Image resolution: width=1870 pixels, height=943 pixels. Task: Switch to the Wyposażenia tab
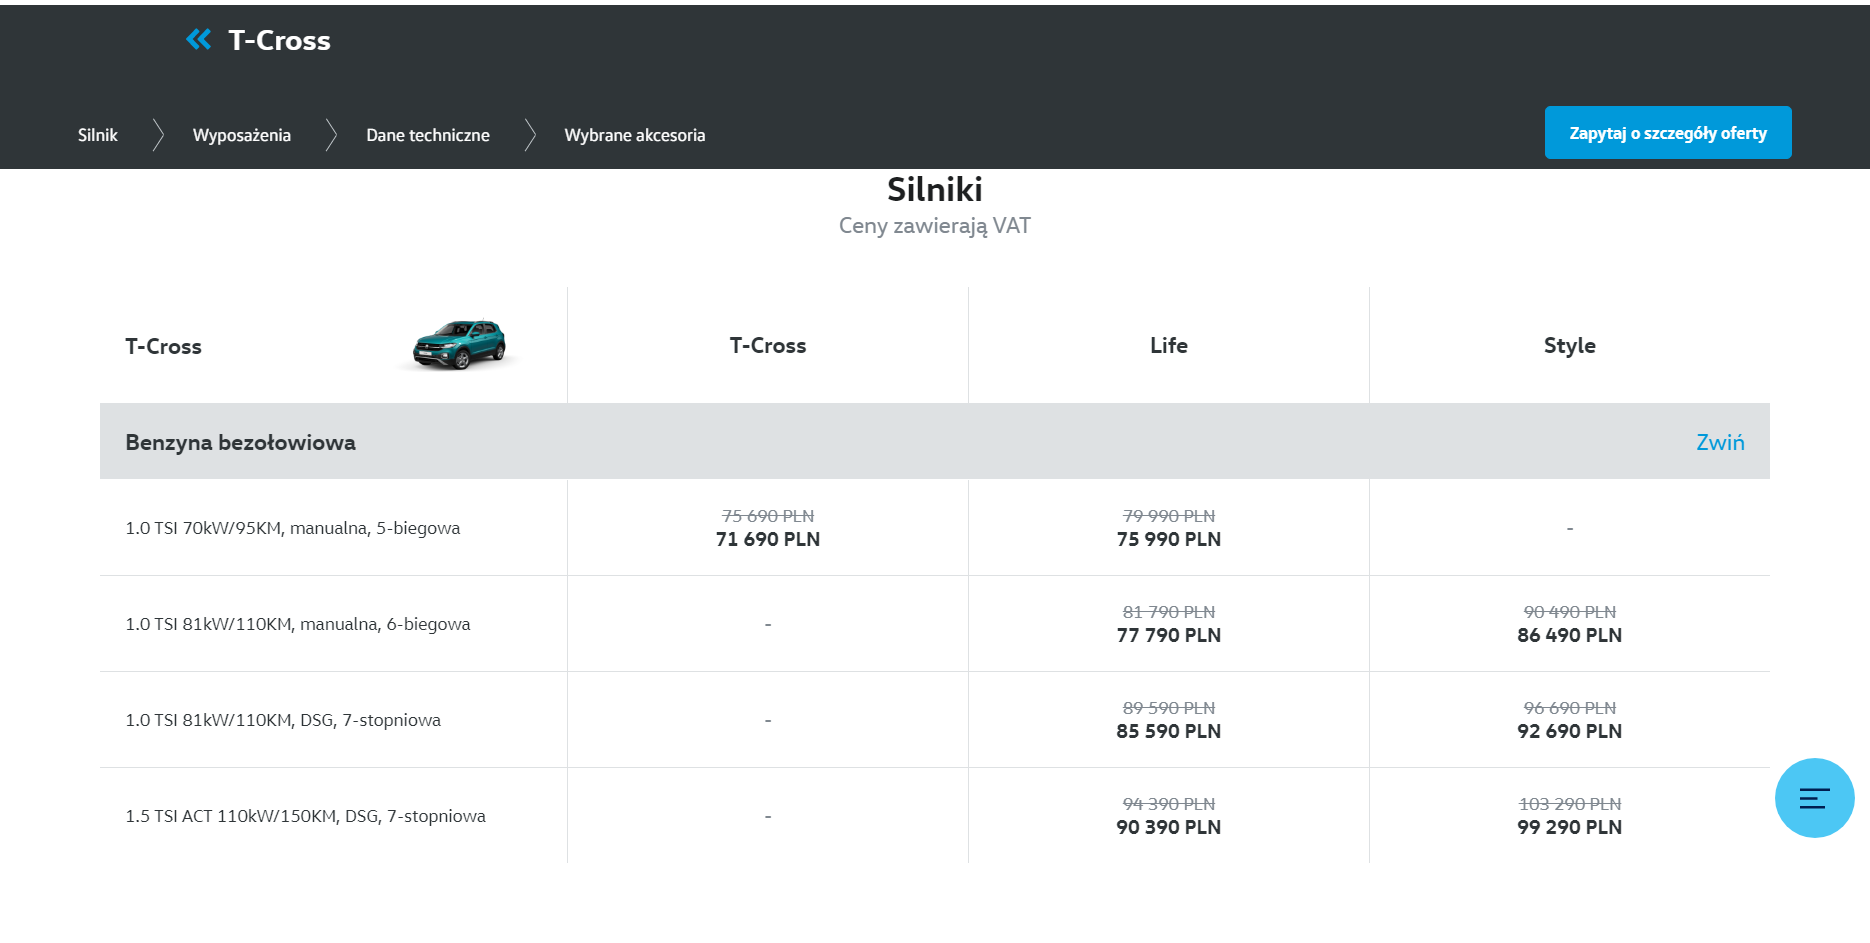tap(242, 135)
